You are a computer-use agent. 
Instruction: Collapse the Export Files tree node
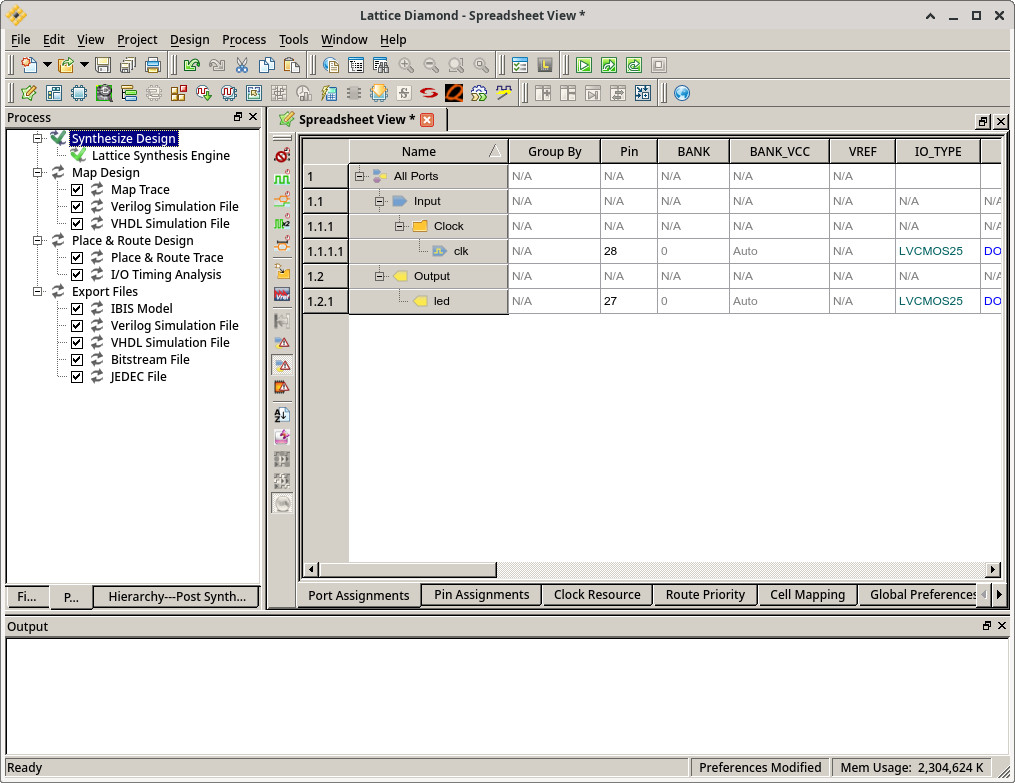(x=38, y=291)
